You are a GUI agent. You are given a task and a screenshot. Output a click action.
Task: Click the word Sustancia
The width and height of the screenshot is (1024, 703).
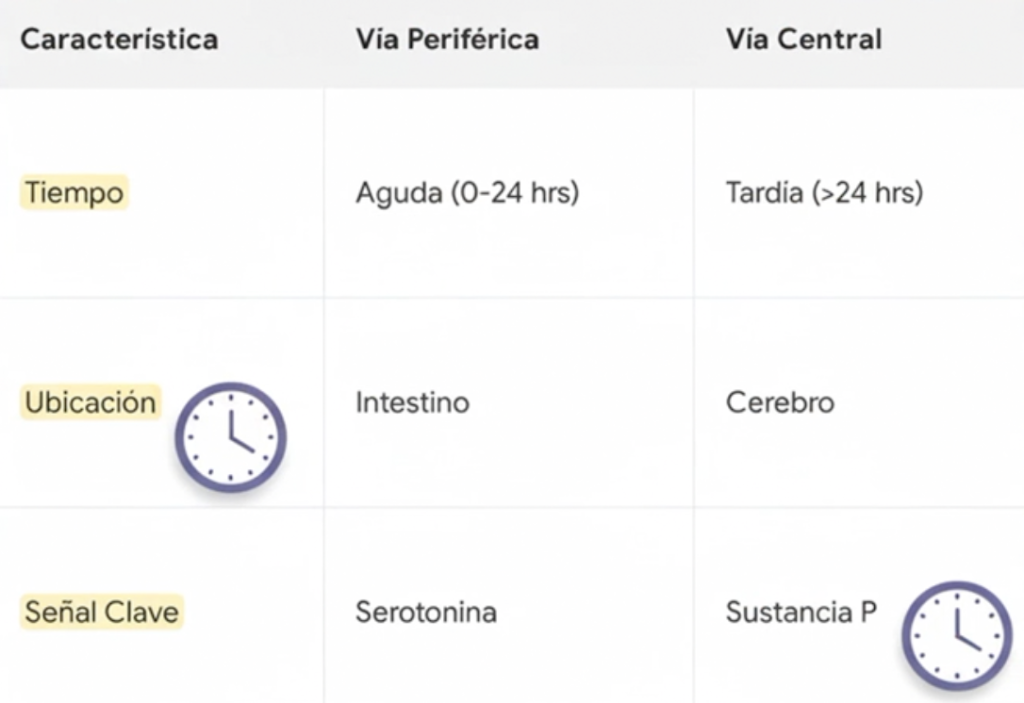(x=789, y=612)
